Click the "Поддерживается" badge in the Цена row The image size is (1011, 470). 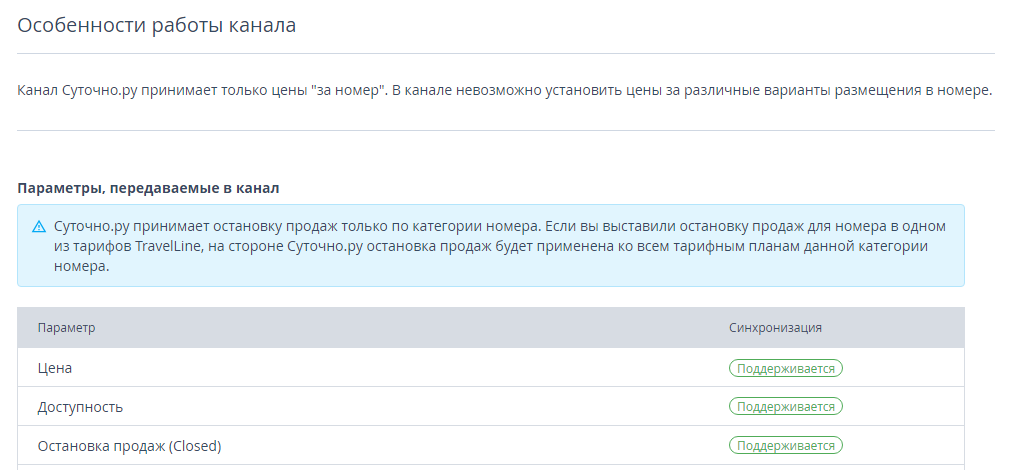[786, 368]
